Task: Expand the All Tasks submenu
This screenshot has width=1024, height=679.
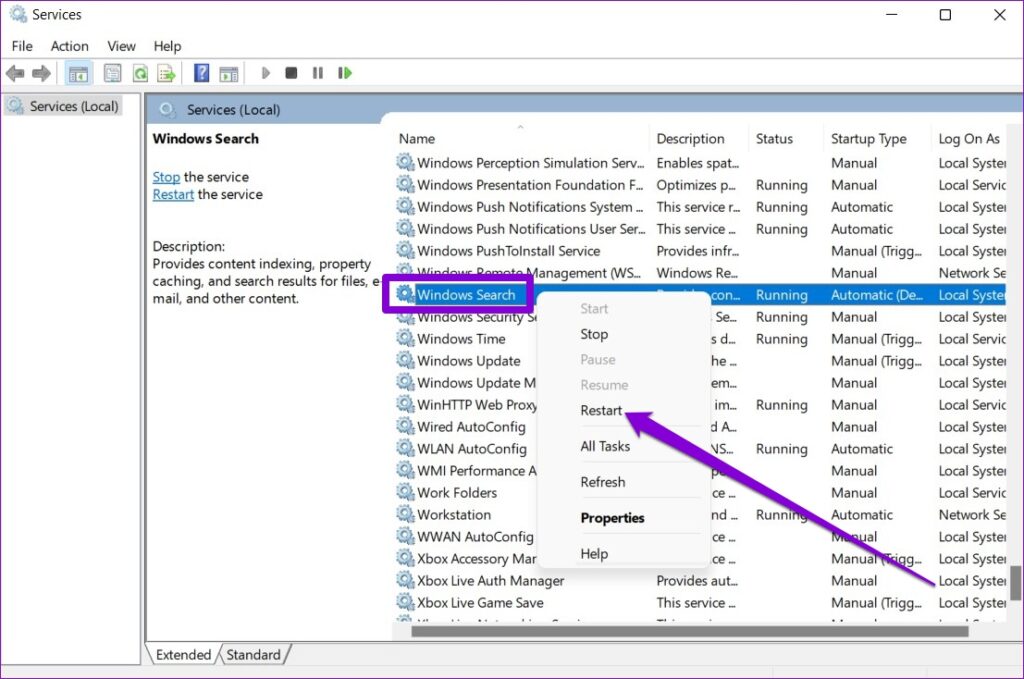Action: [x=606, y=446]
